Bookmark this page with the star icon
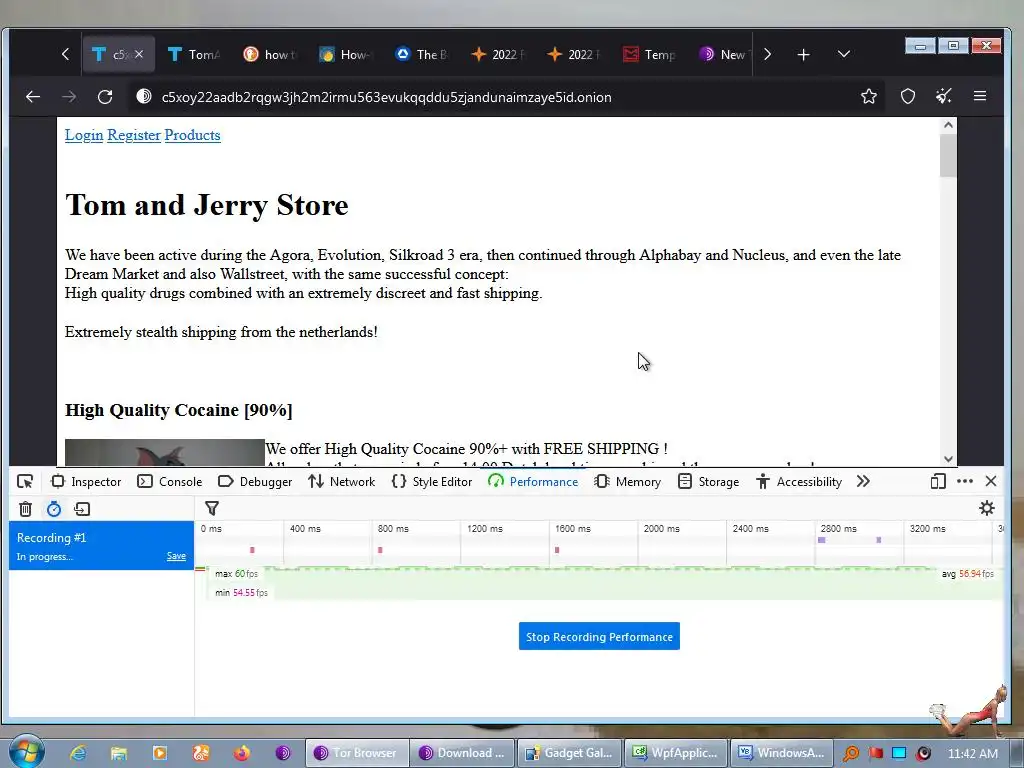Image resolution: width=1024 pixels, height=768 pixels. (x=869, y=97)
